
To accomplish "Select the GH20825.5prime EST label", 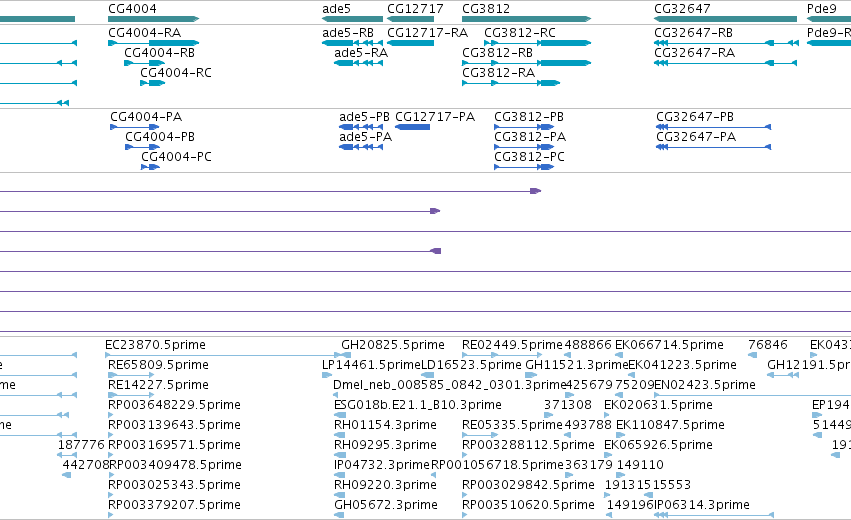I will (392, 345).
